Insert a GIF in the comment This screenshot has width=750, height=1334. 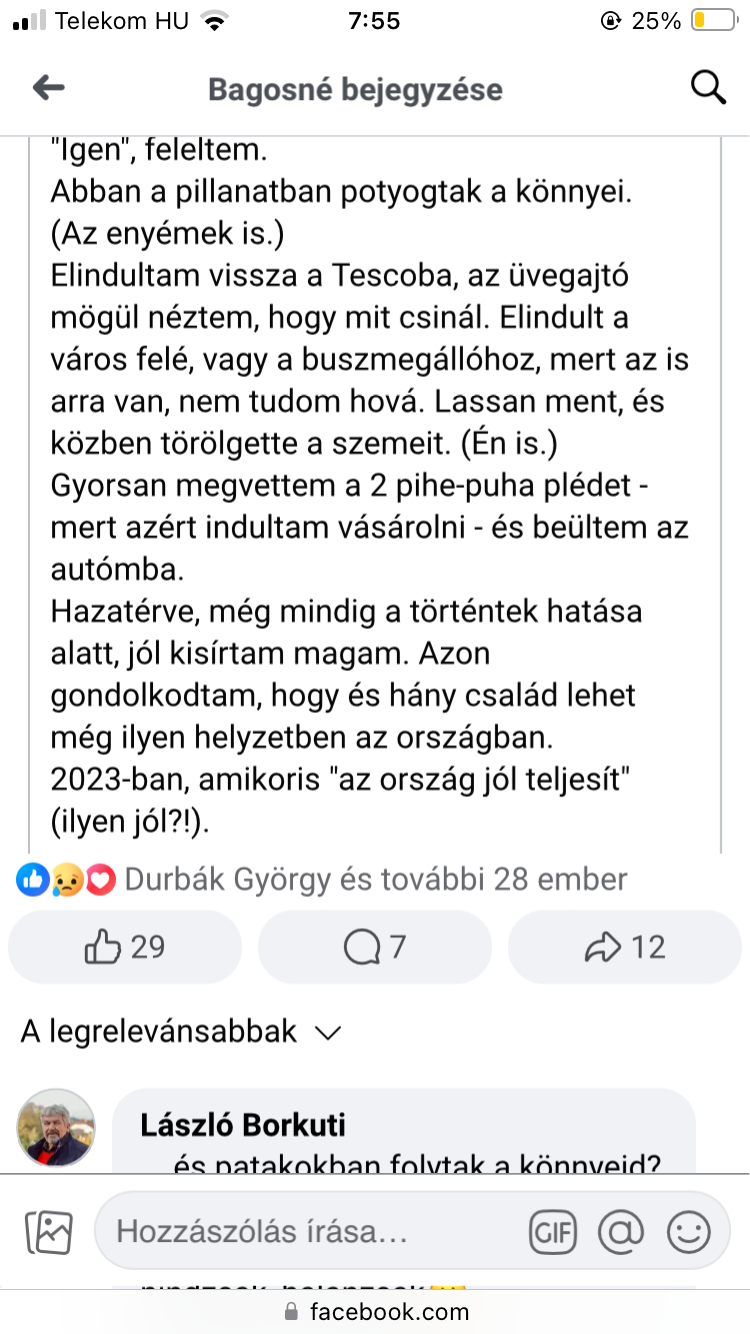[553, 1232]
